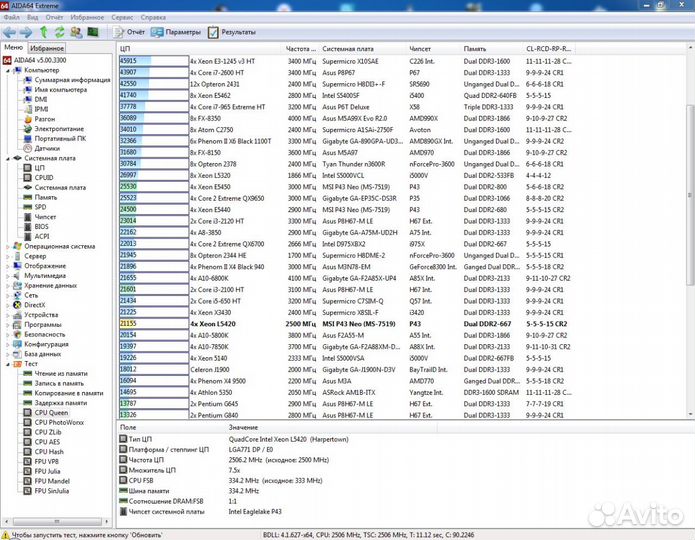Expand the Сервер node
Screen dimensions: 695x540
(x=8, y=256)
